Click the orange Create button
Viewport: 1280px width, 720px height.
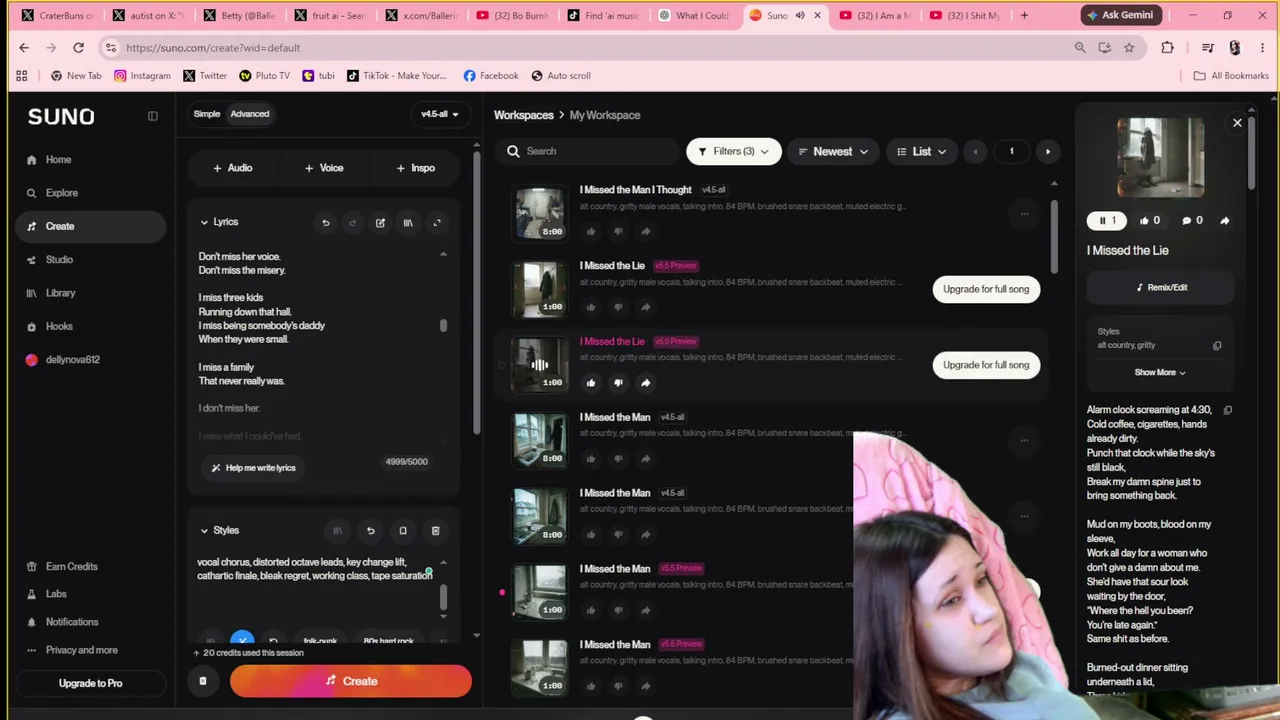[x=351, y=681]
